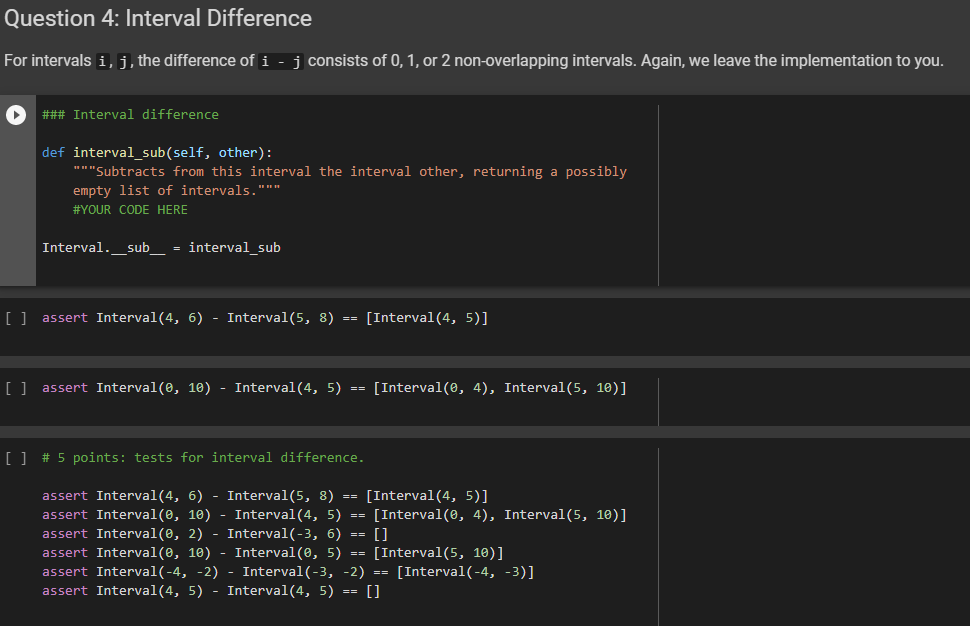
Task: Click the ### Interval difference comment line
Action: point(129,114)
